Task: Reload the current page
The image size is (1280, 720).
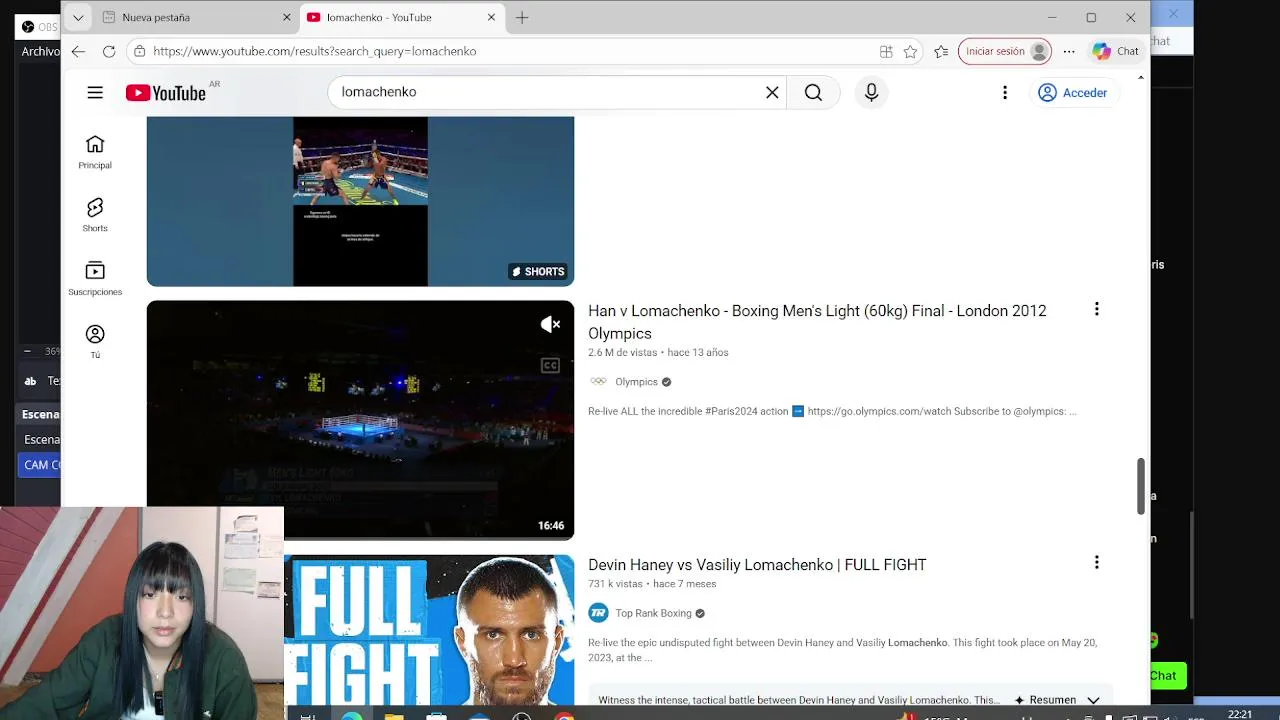Action: 109,51
